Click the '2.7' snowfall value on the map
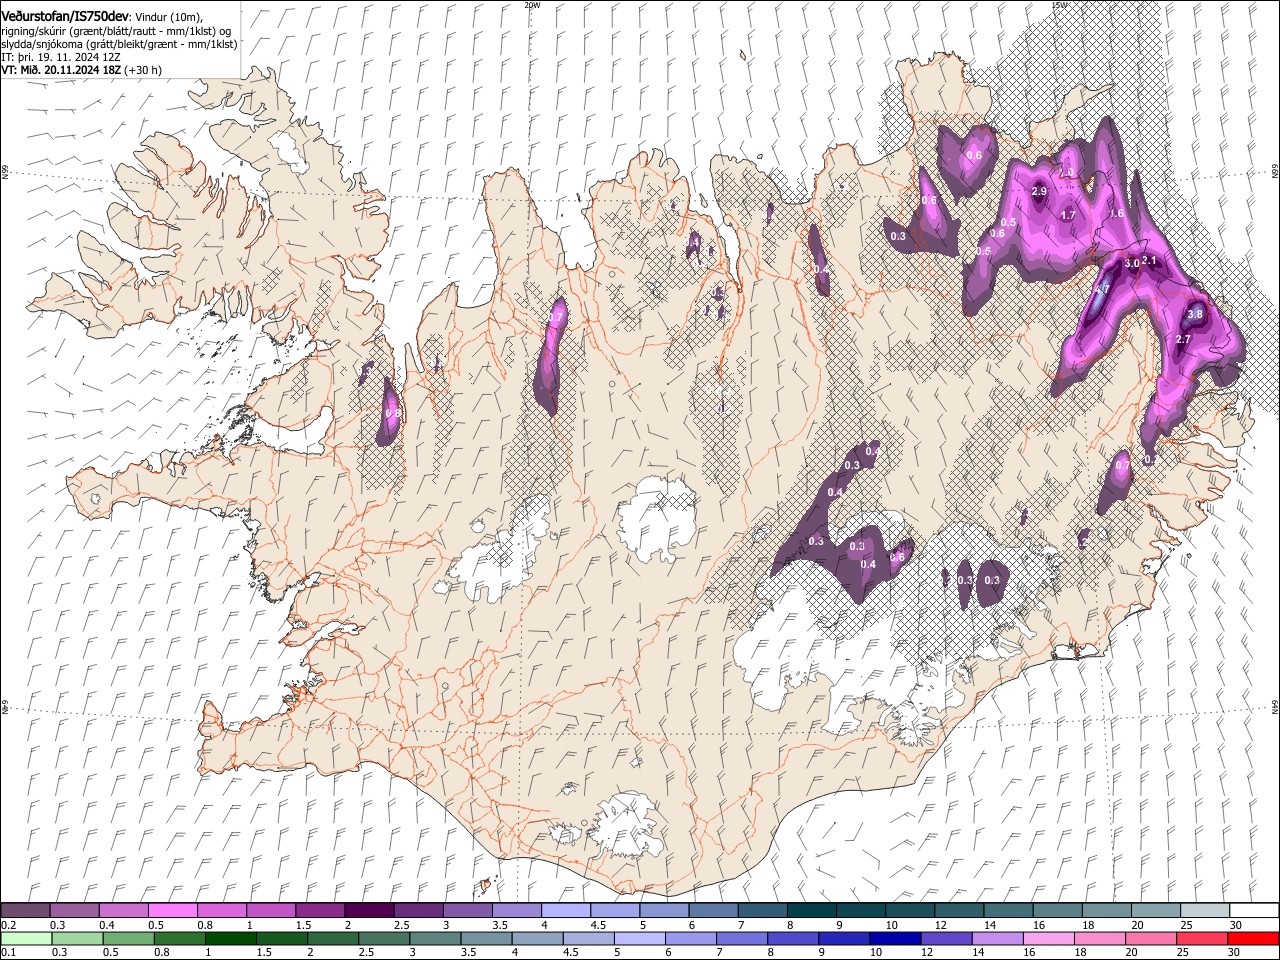Viewport: 1280px width, 960px height. coord(1183,340)
